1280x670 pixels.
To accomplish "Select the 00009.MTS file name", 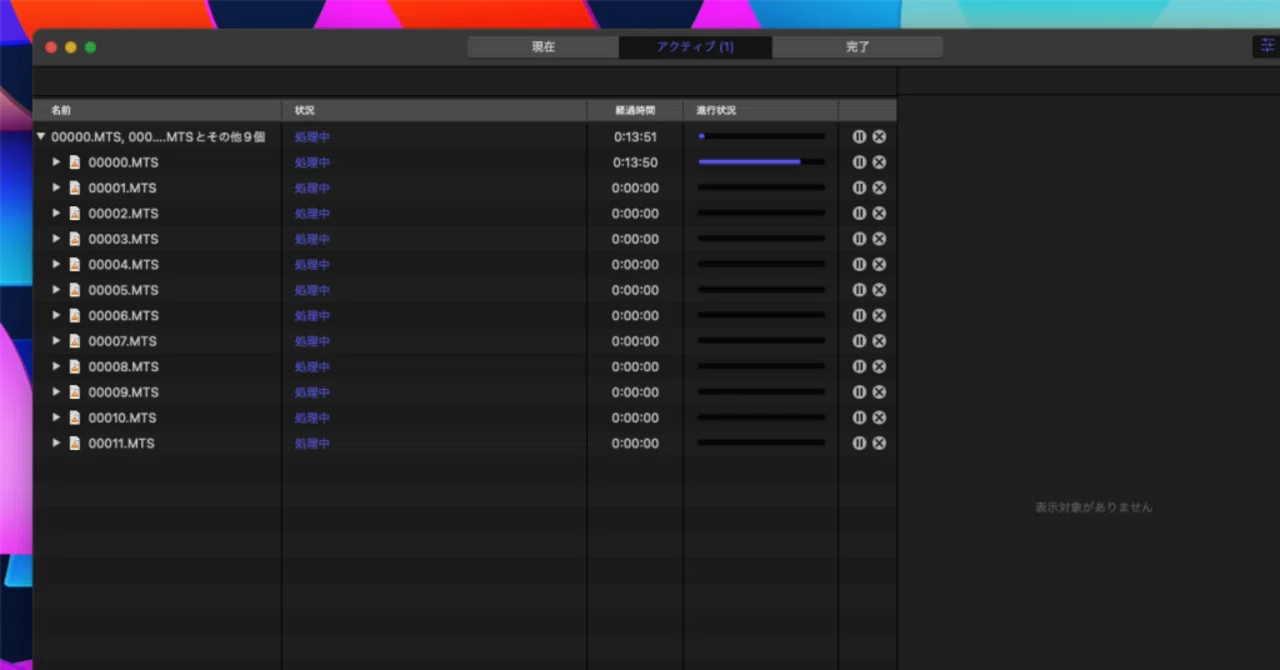I will tap(123, 392).
